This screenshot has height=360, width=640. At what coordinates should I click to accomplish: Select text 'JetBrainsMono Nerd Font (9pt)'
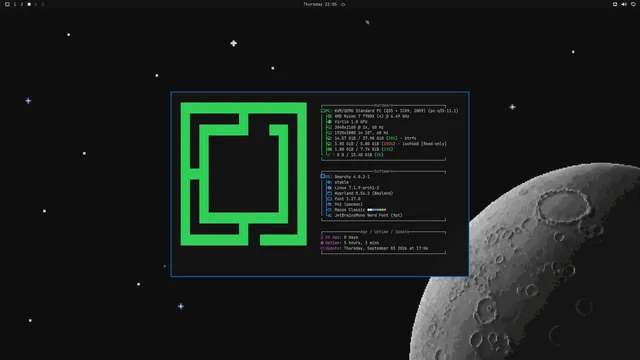pyautogui.click(x=368, y=215)
